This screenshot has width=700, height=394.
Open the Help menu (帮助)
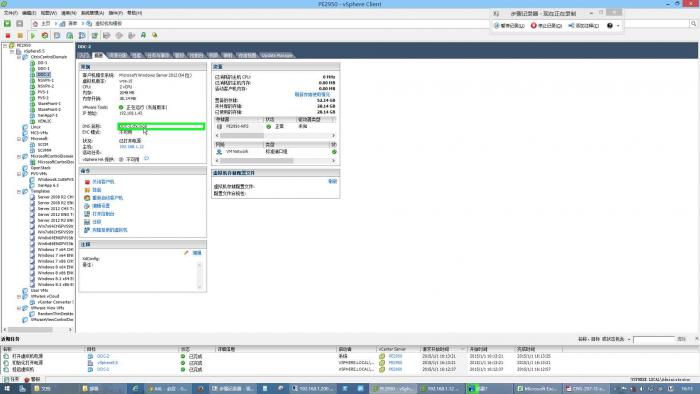tap(135, 13)
